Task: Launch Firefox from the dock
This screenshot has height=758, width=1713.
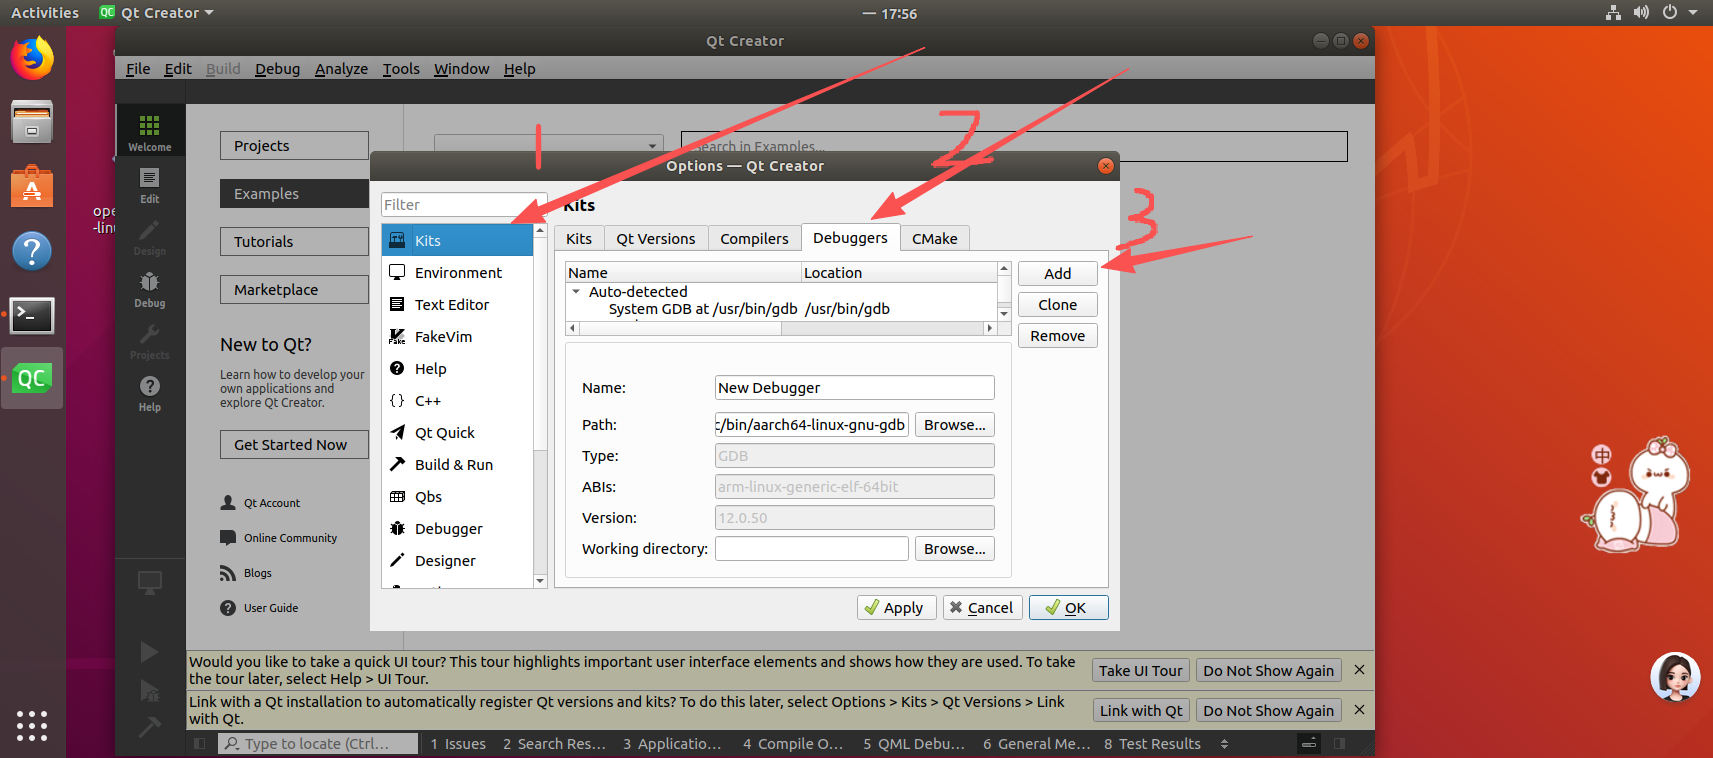Action: [32, 57]
